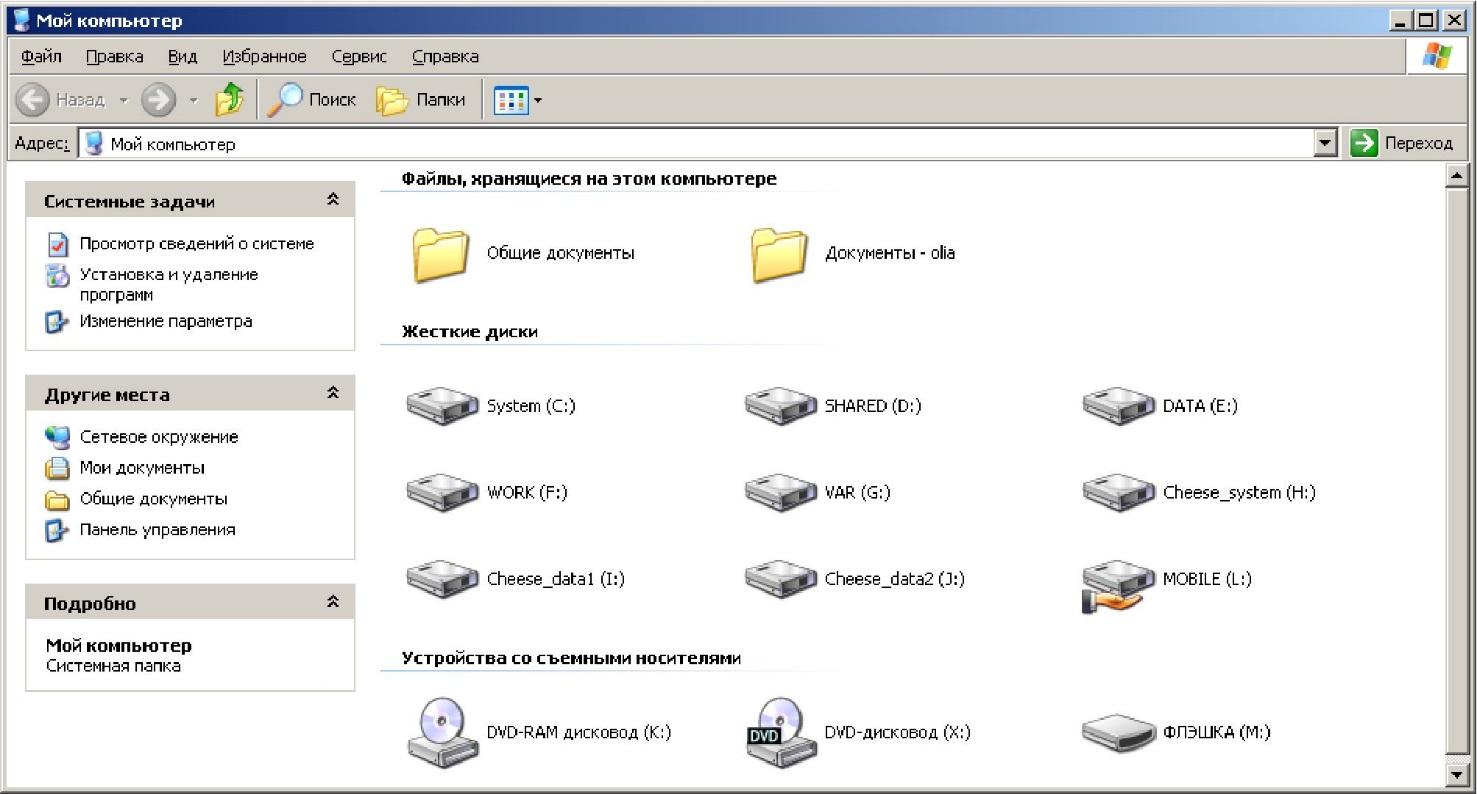Viewport: 1477px width, 794px height.
Task: Open the Forward button history dropdown arrow
Action: [194, 100]
